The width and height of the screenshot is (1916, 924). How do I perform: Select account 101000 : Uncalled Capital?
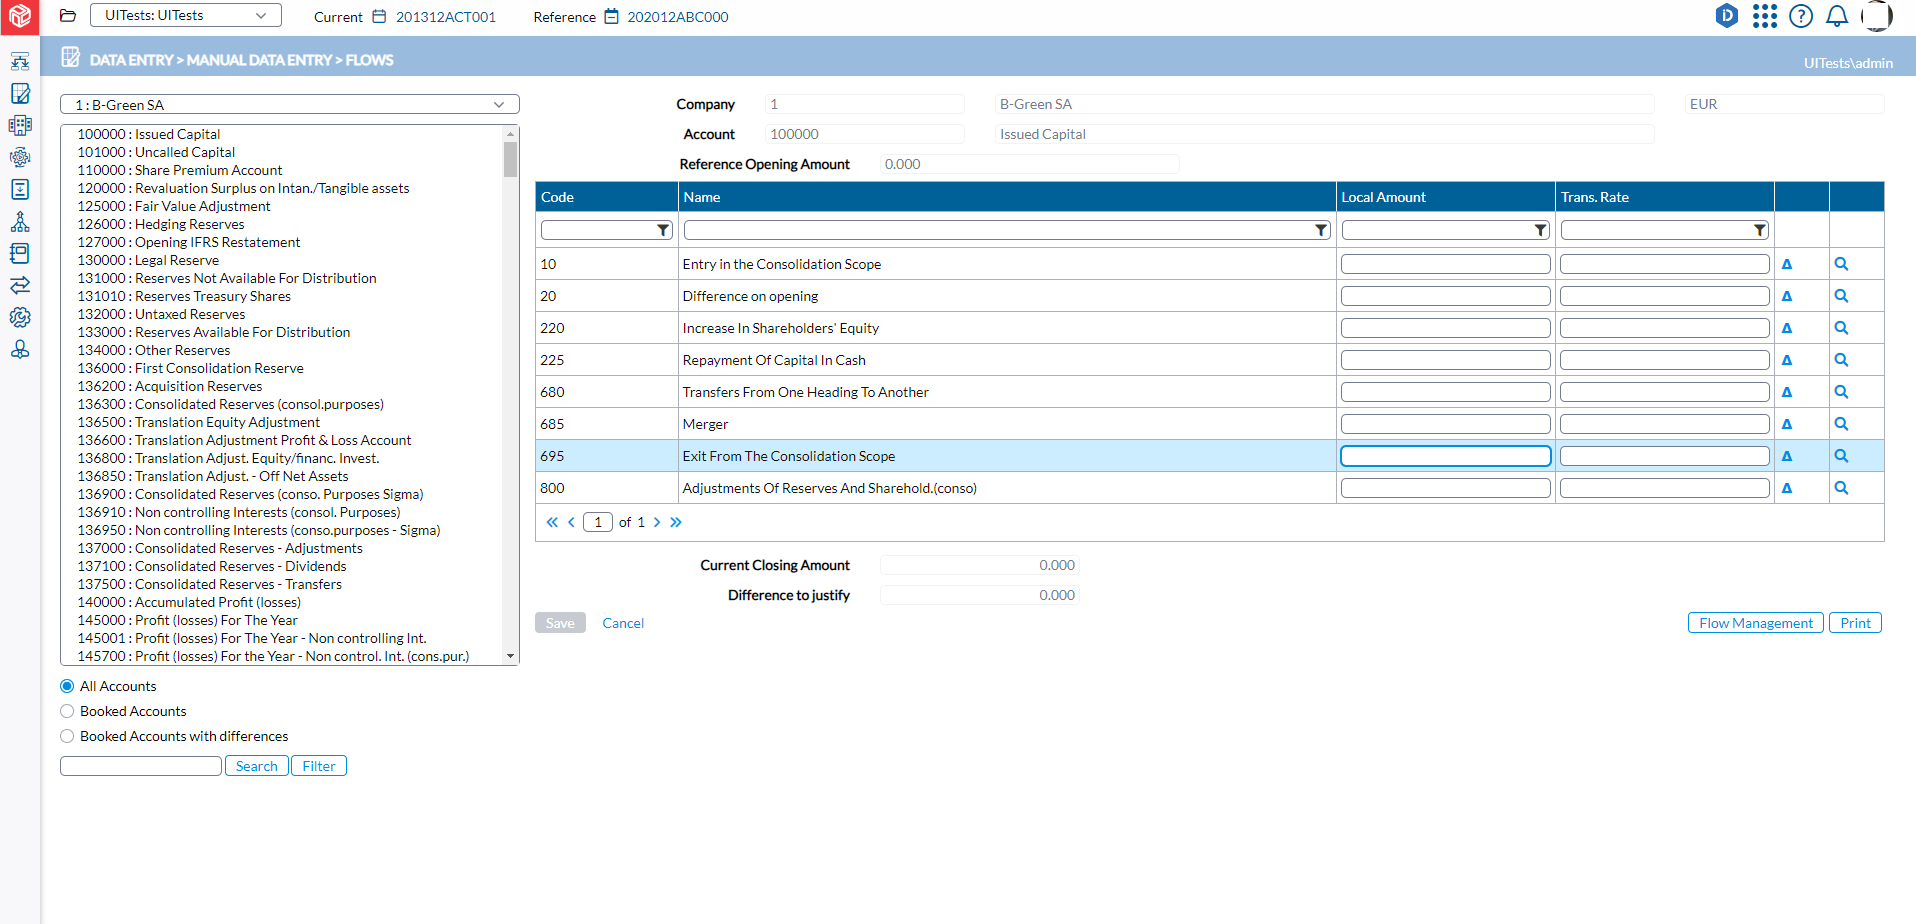[x=156, y=152]
